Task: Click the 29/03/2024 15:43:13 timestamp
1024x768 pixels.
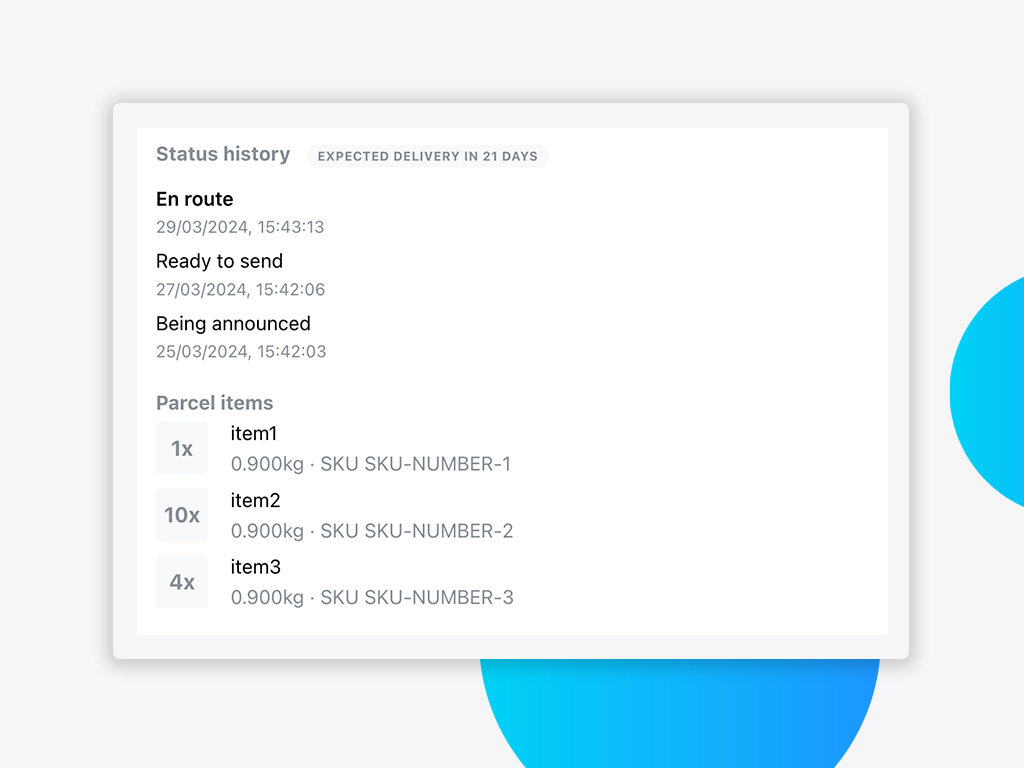Action: [x=240, y=227]
